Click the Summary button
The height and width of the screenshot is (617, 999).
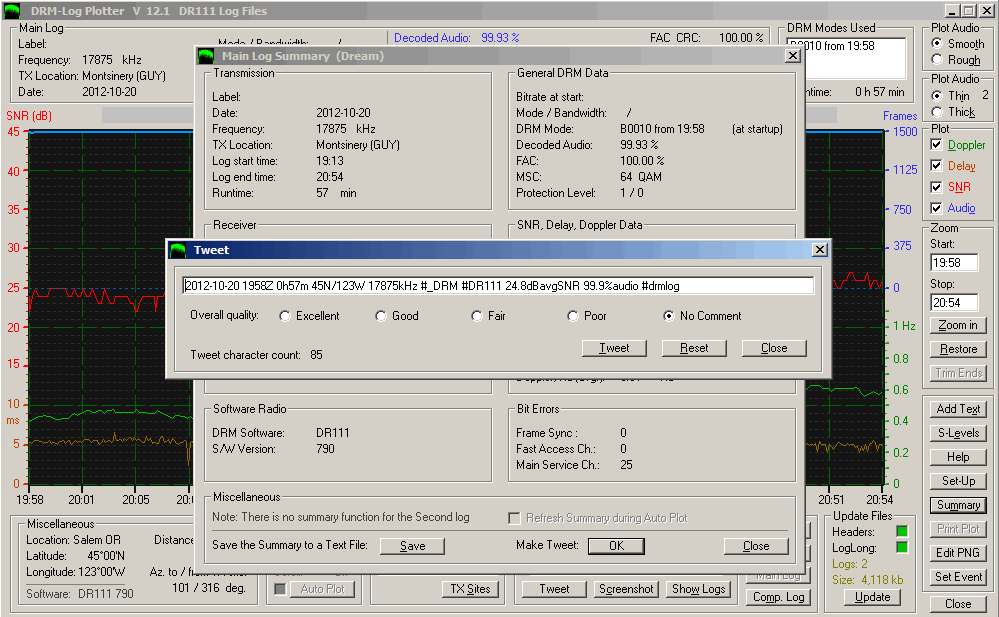point(958,505)
